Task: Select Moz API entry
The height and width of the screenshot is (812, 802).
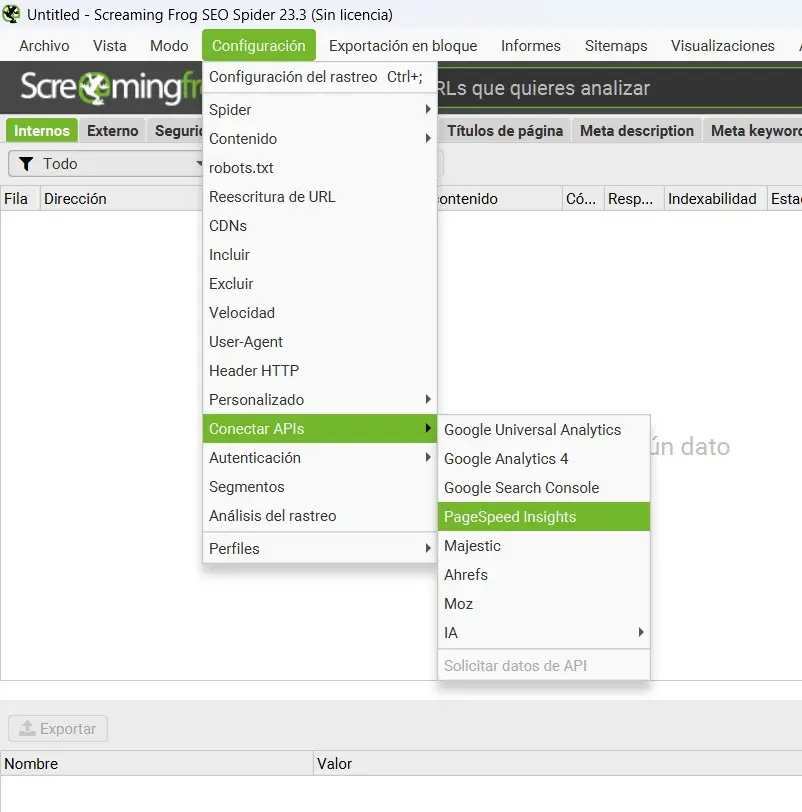Action: (x=544, y=604)
